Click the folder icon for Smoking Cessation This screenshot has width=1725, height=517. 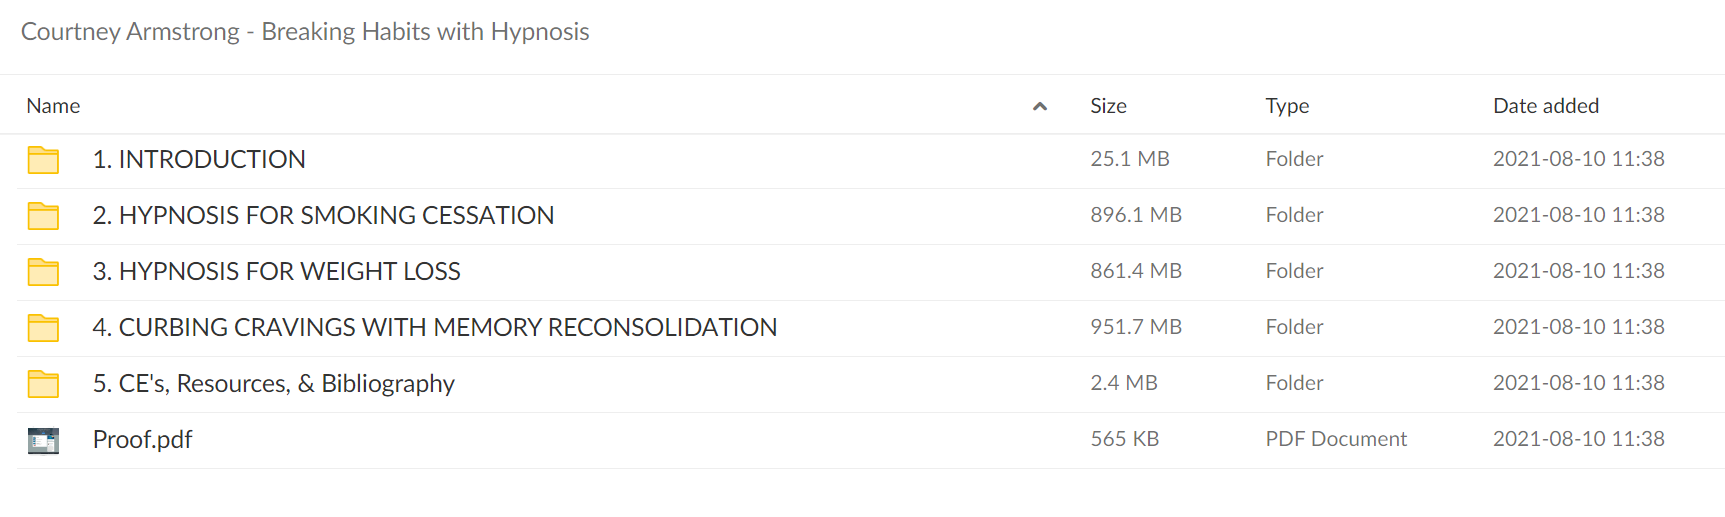pyautogui.click(x=43, y=216)
